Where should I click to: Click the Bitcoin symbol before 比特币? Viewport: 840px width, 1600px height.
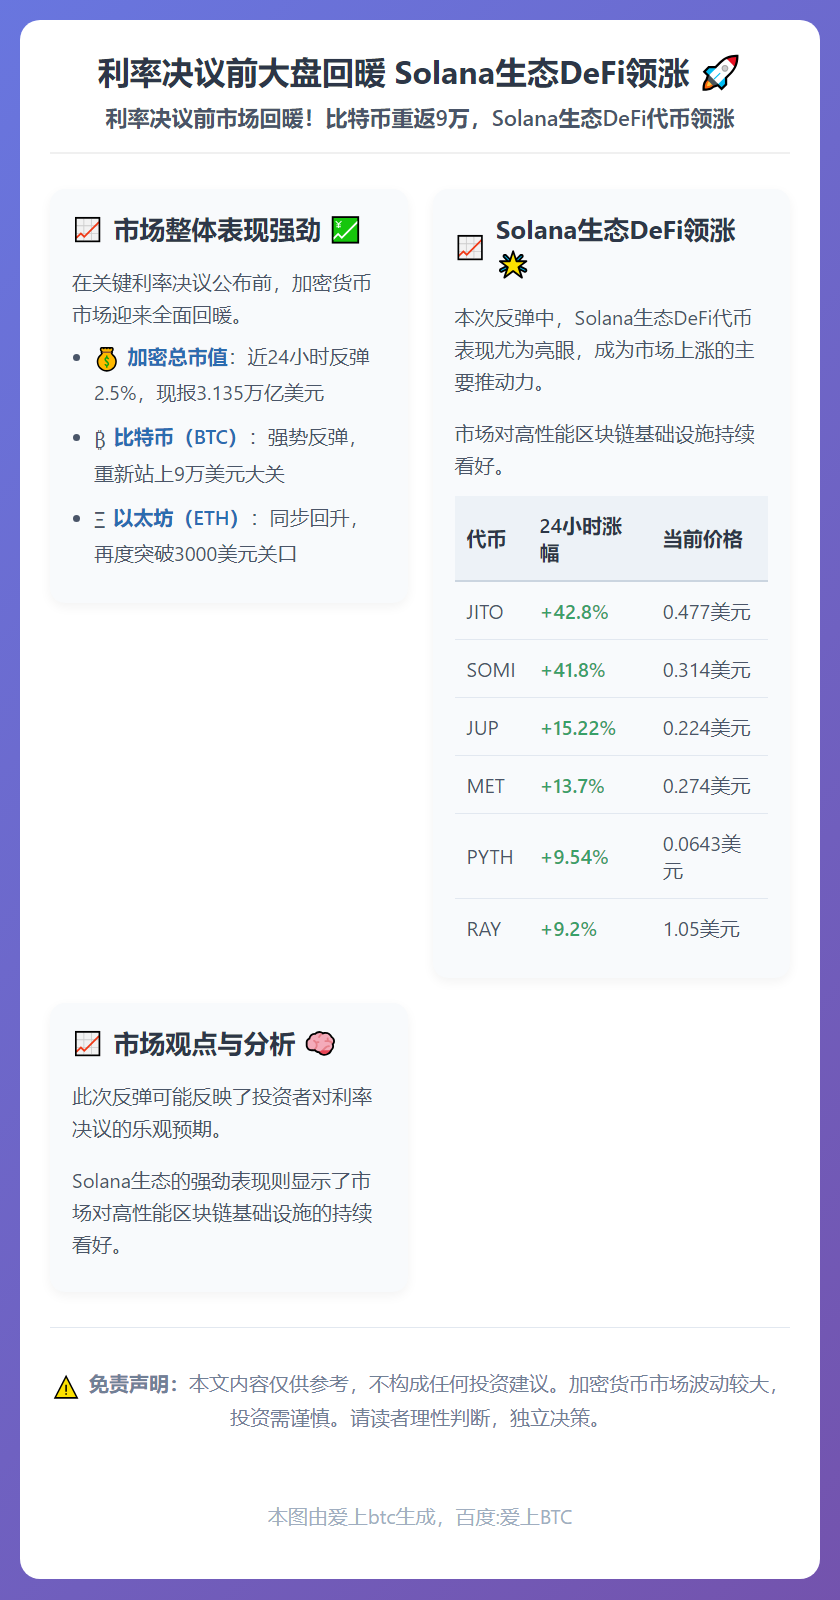[x=100, y=439]
